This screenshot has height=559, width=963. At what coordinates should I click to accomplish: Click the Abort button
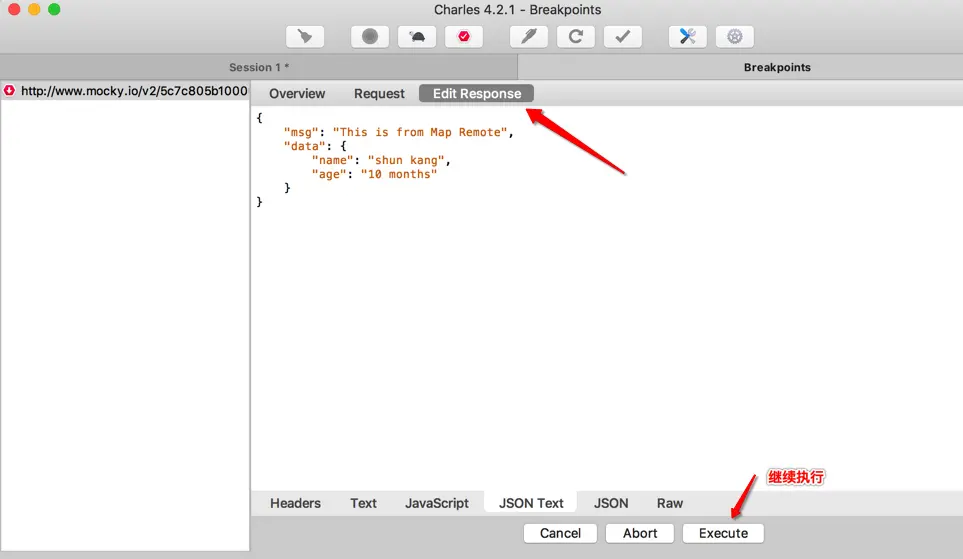(x=640, y=533)
